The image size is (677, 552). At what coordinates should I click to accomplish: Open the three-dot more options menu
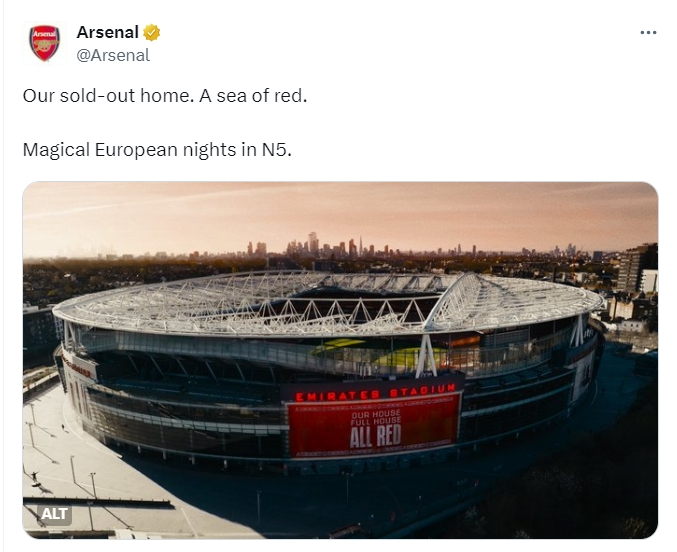coord(648,33)
